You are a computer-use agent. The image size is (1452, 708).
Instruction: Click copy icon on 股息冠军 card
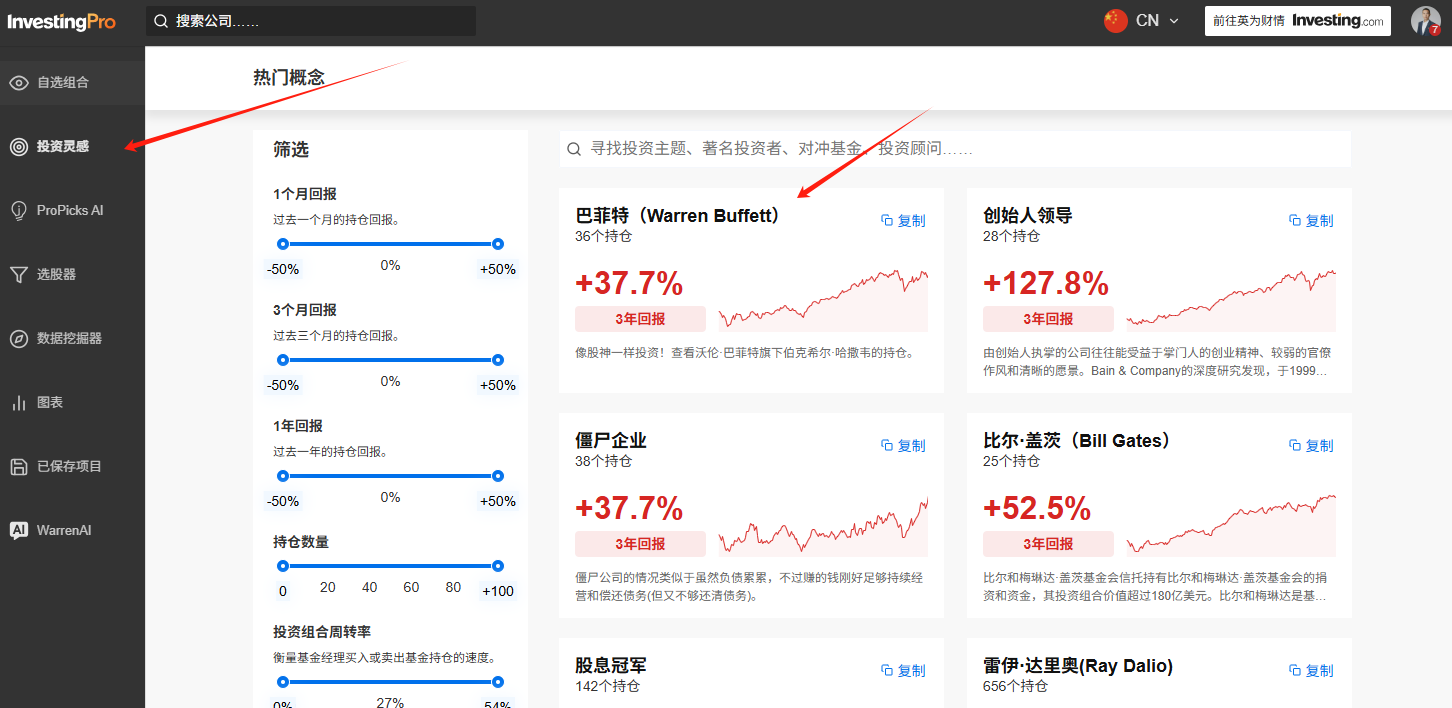tap(886, 671)
